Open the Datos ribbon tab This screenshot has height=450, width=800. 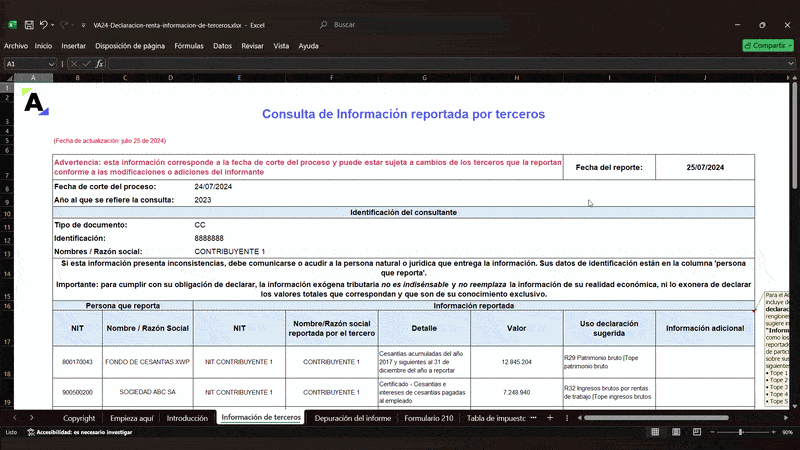[x=222, y=46]
